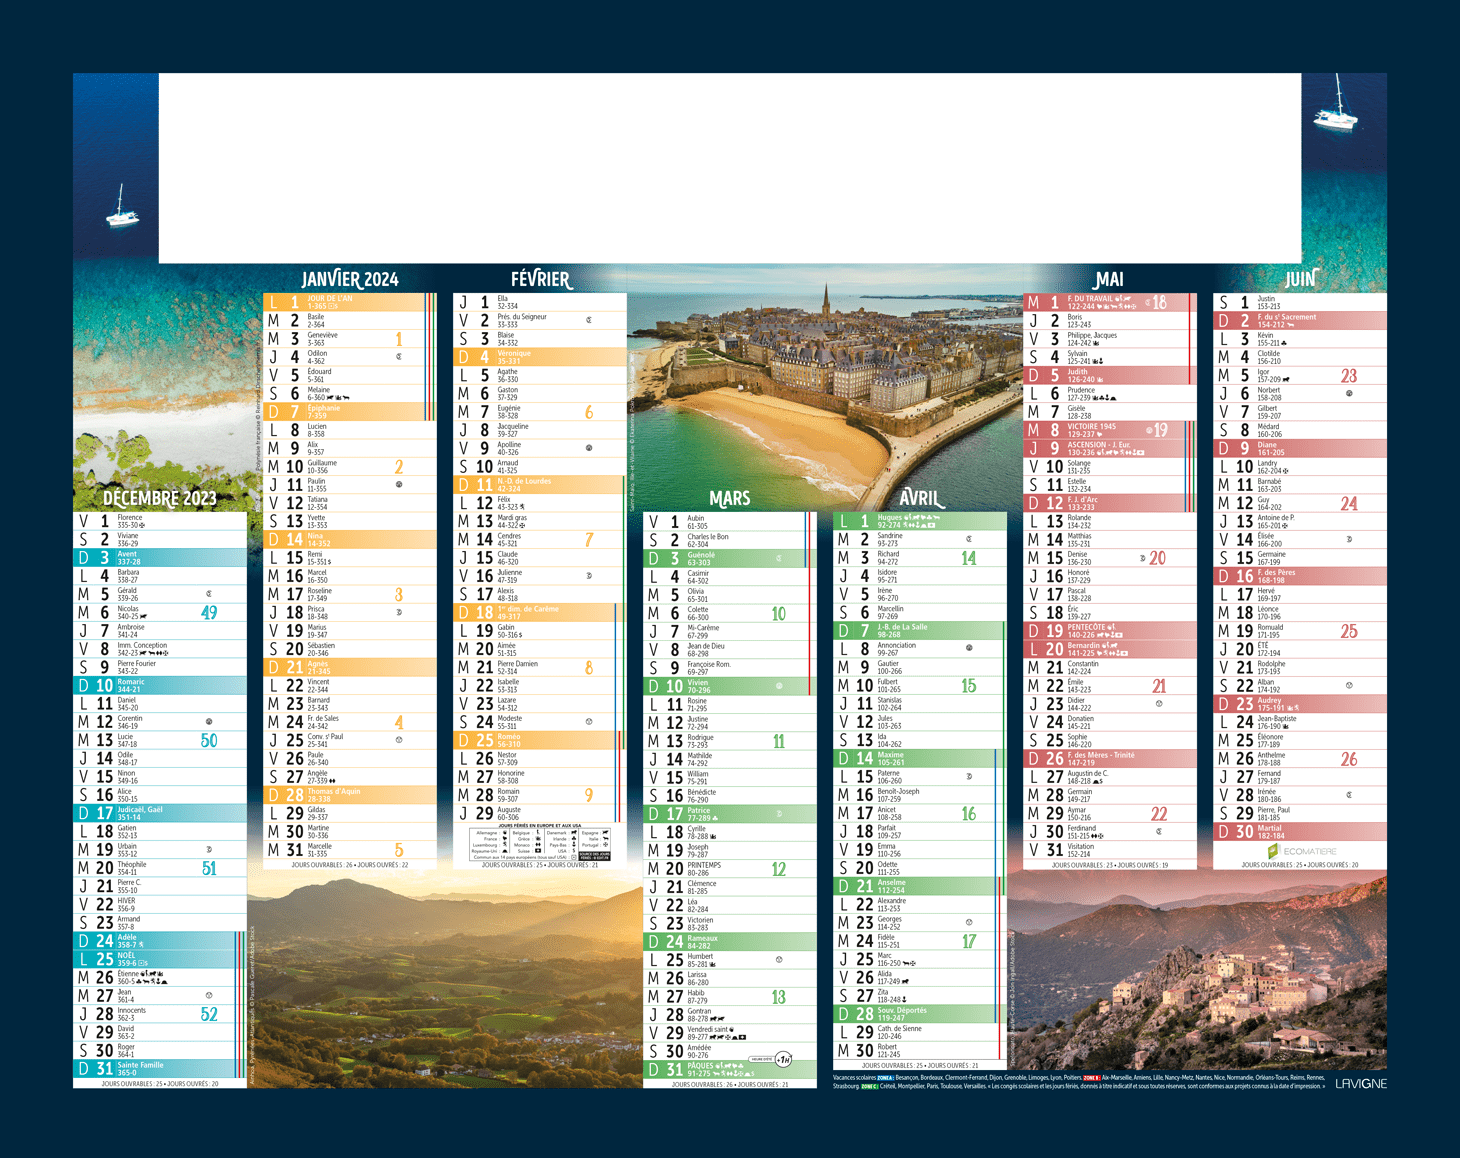Click the blank white header area
This screenshot has width=1460, height=1158.
point(729,167)
